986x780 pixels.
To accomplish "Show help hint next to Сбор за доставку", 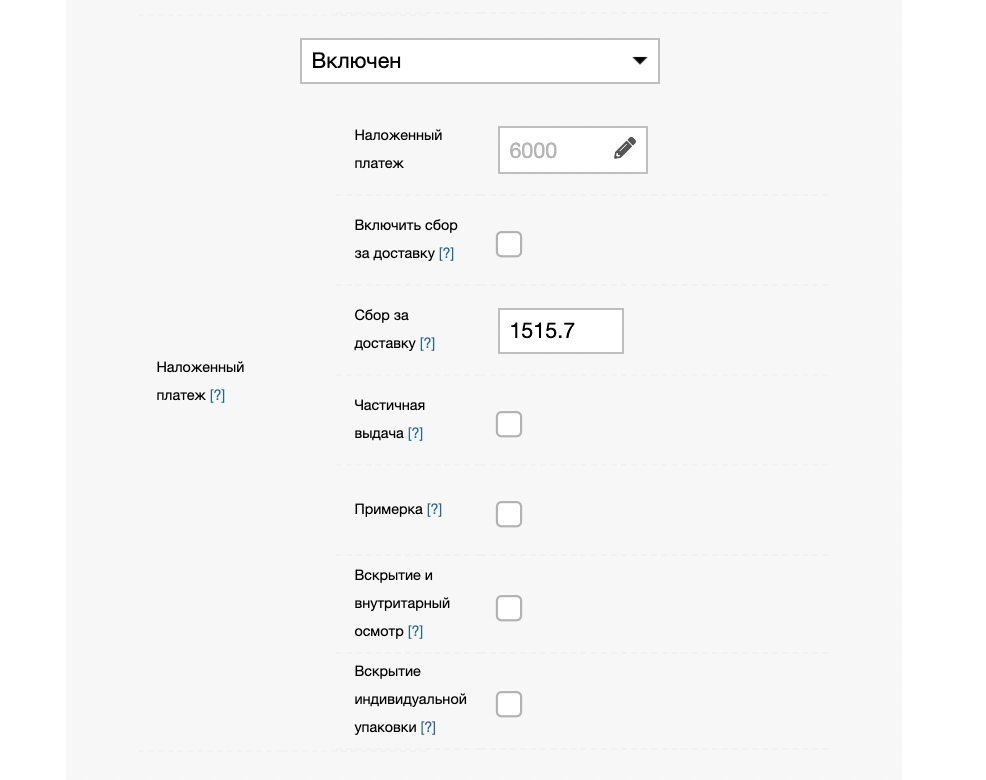I will [x=427, y=344].
